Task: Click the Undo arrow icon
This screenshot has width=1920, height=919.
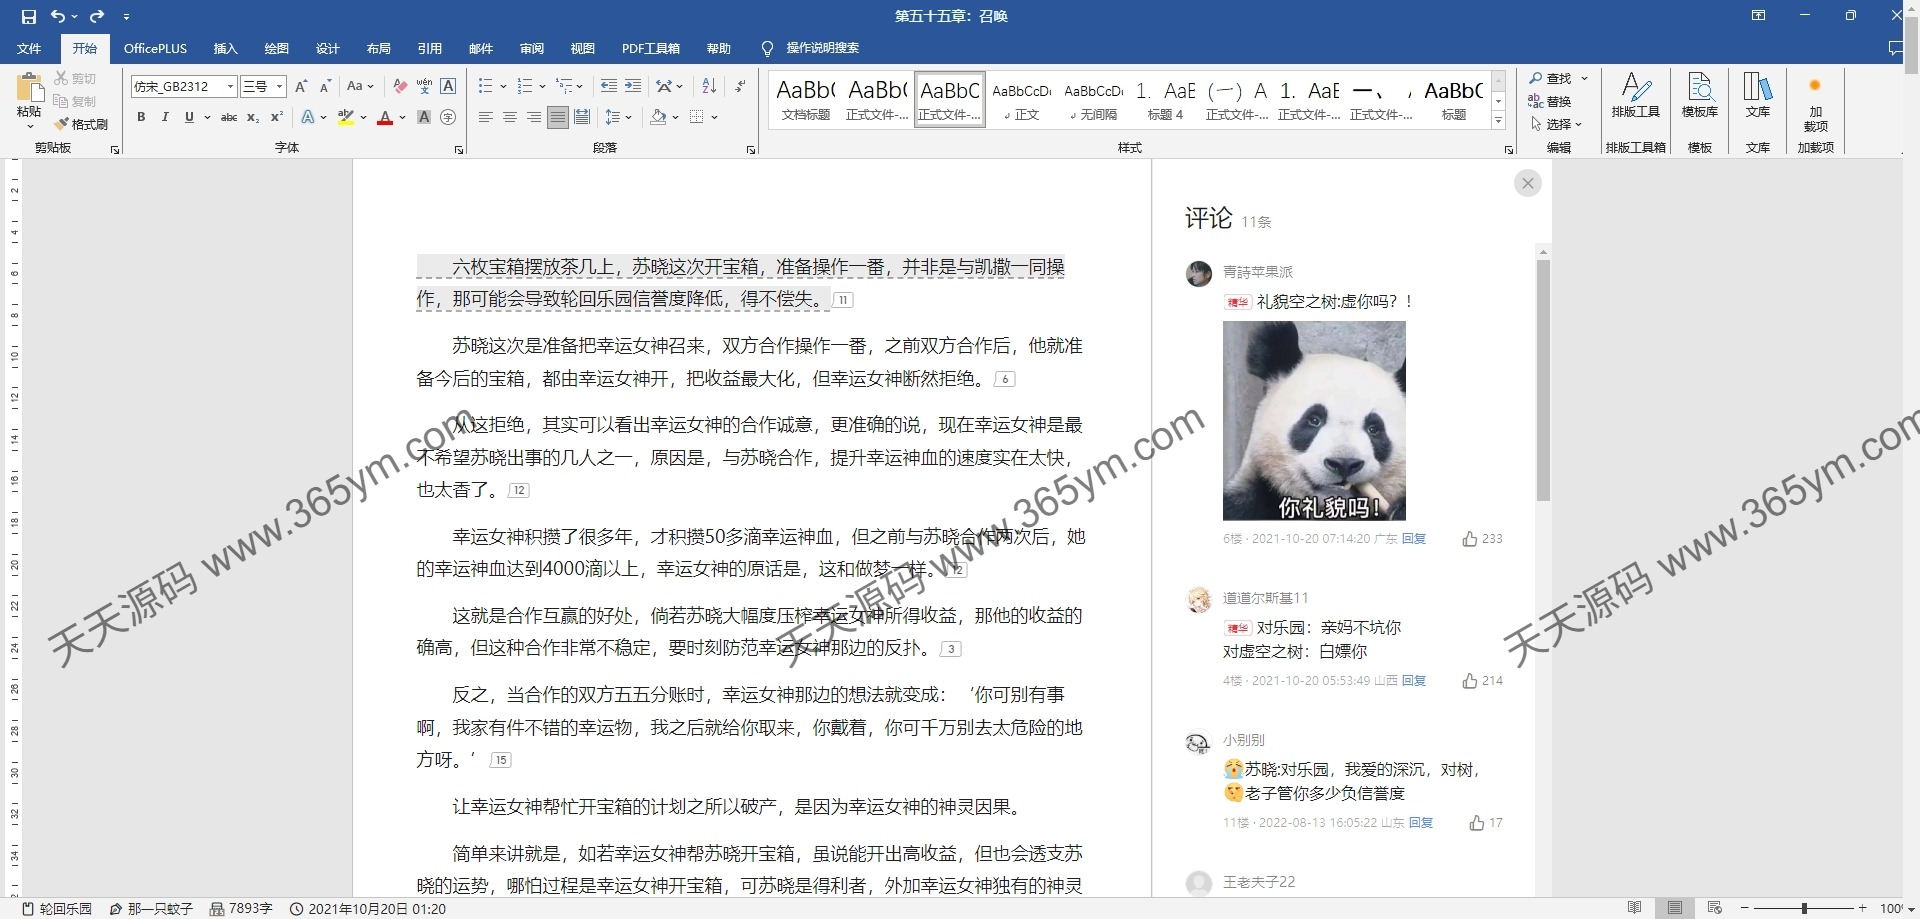Action: (x=58, y=16)
